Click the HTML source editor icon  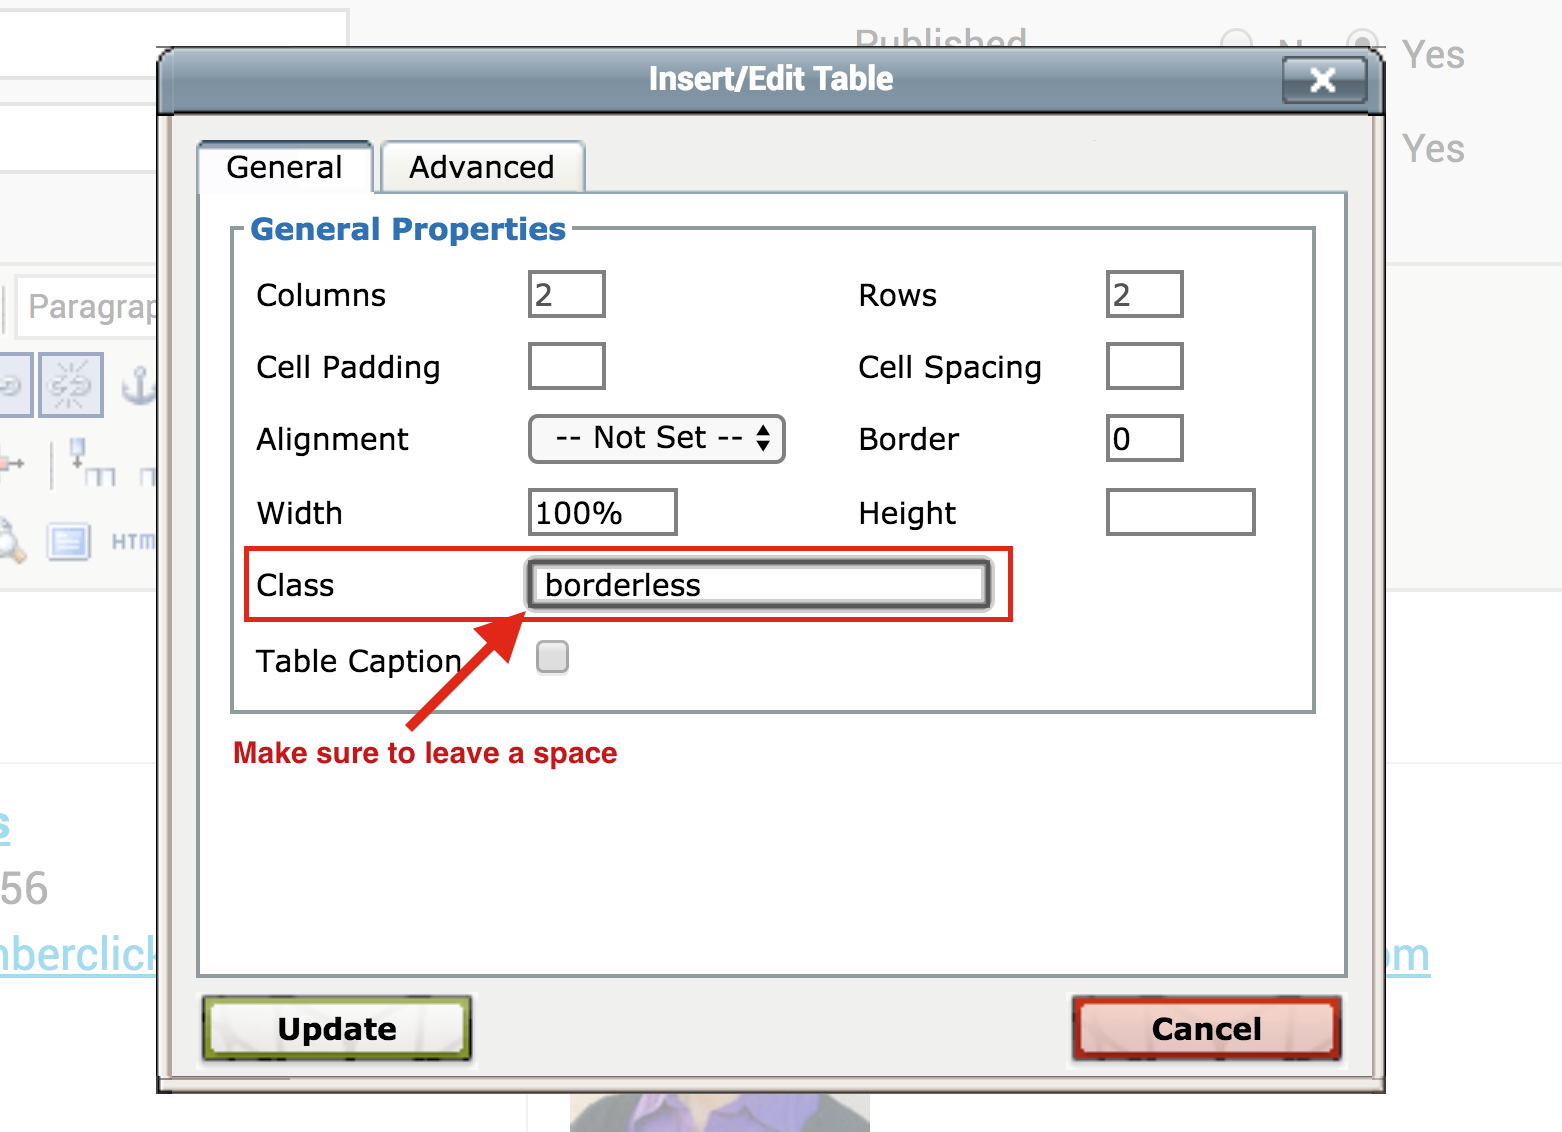(134, 541)
